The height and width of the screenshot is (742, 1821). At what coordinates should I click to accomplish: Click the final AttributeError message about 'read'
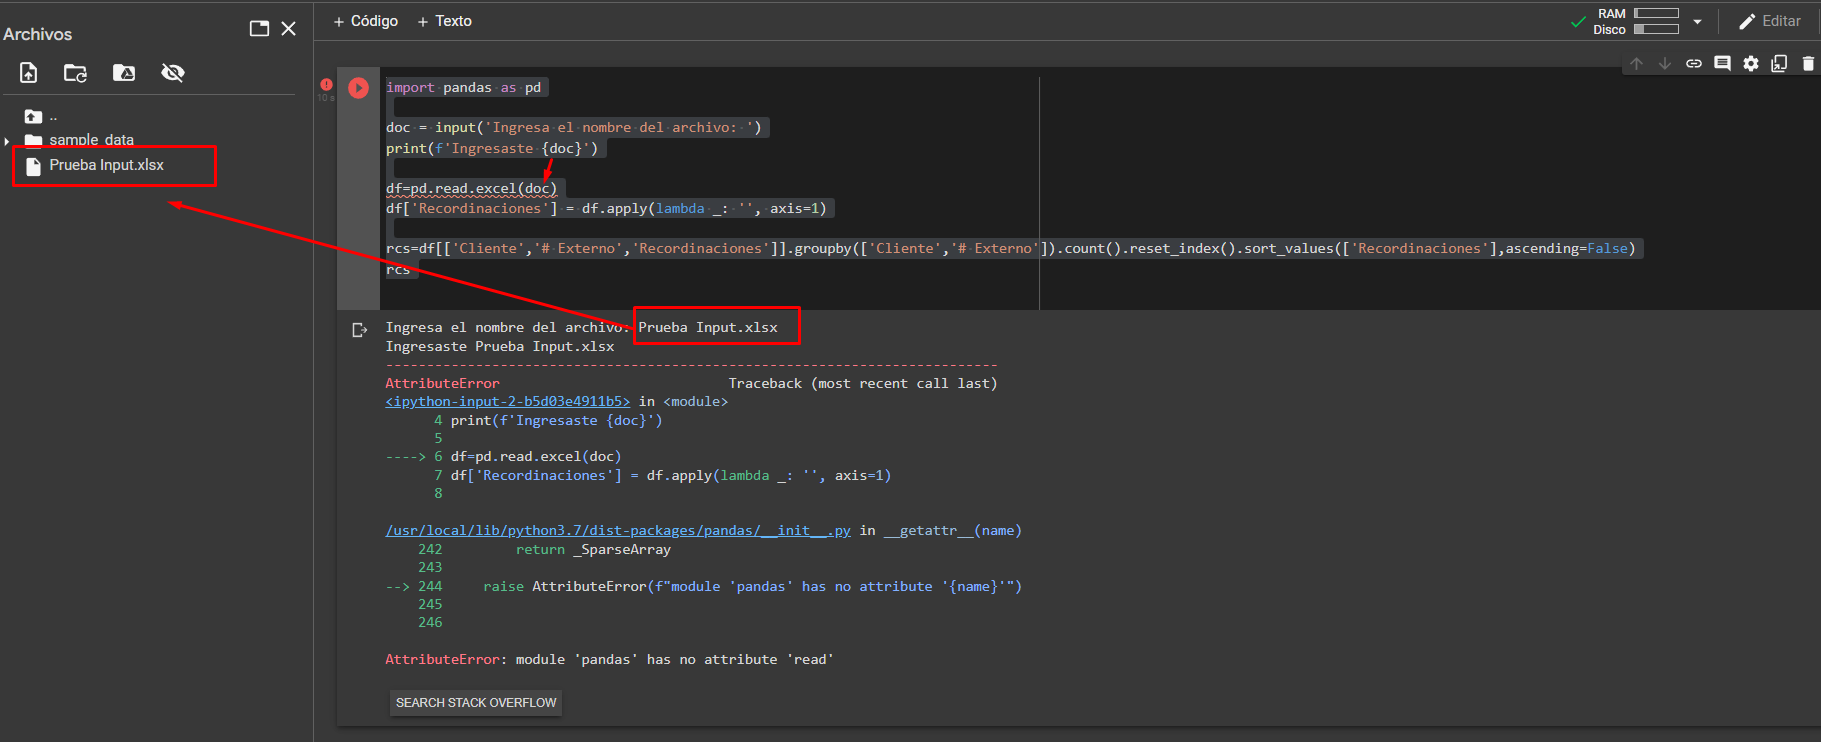pos(610,659)
